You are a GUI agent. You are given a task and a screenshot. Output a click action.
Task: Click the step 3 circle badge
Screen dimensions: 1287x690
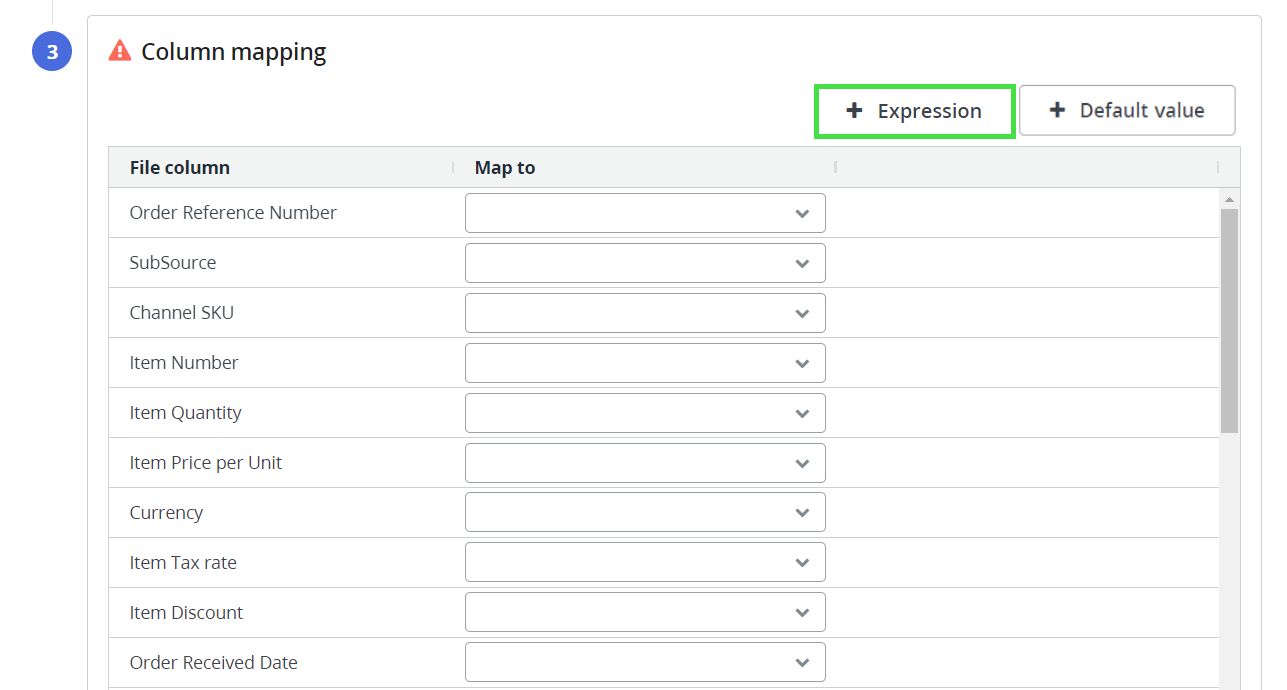[52, 52]
